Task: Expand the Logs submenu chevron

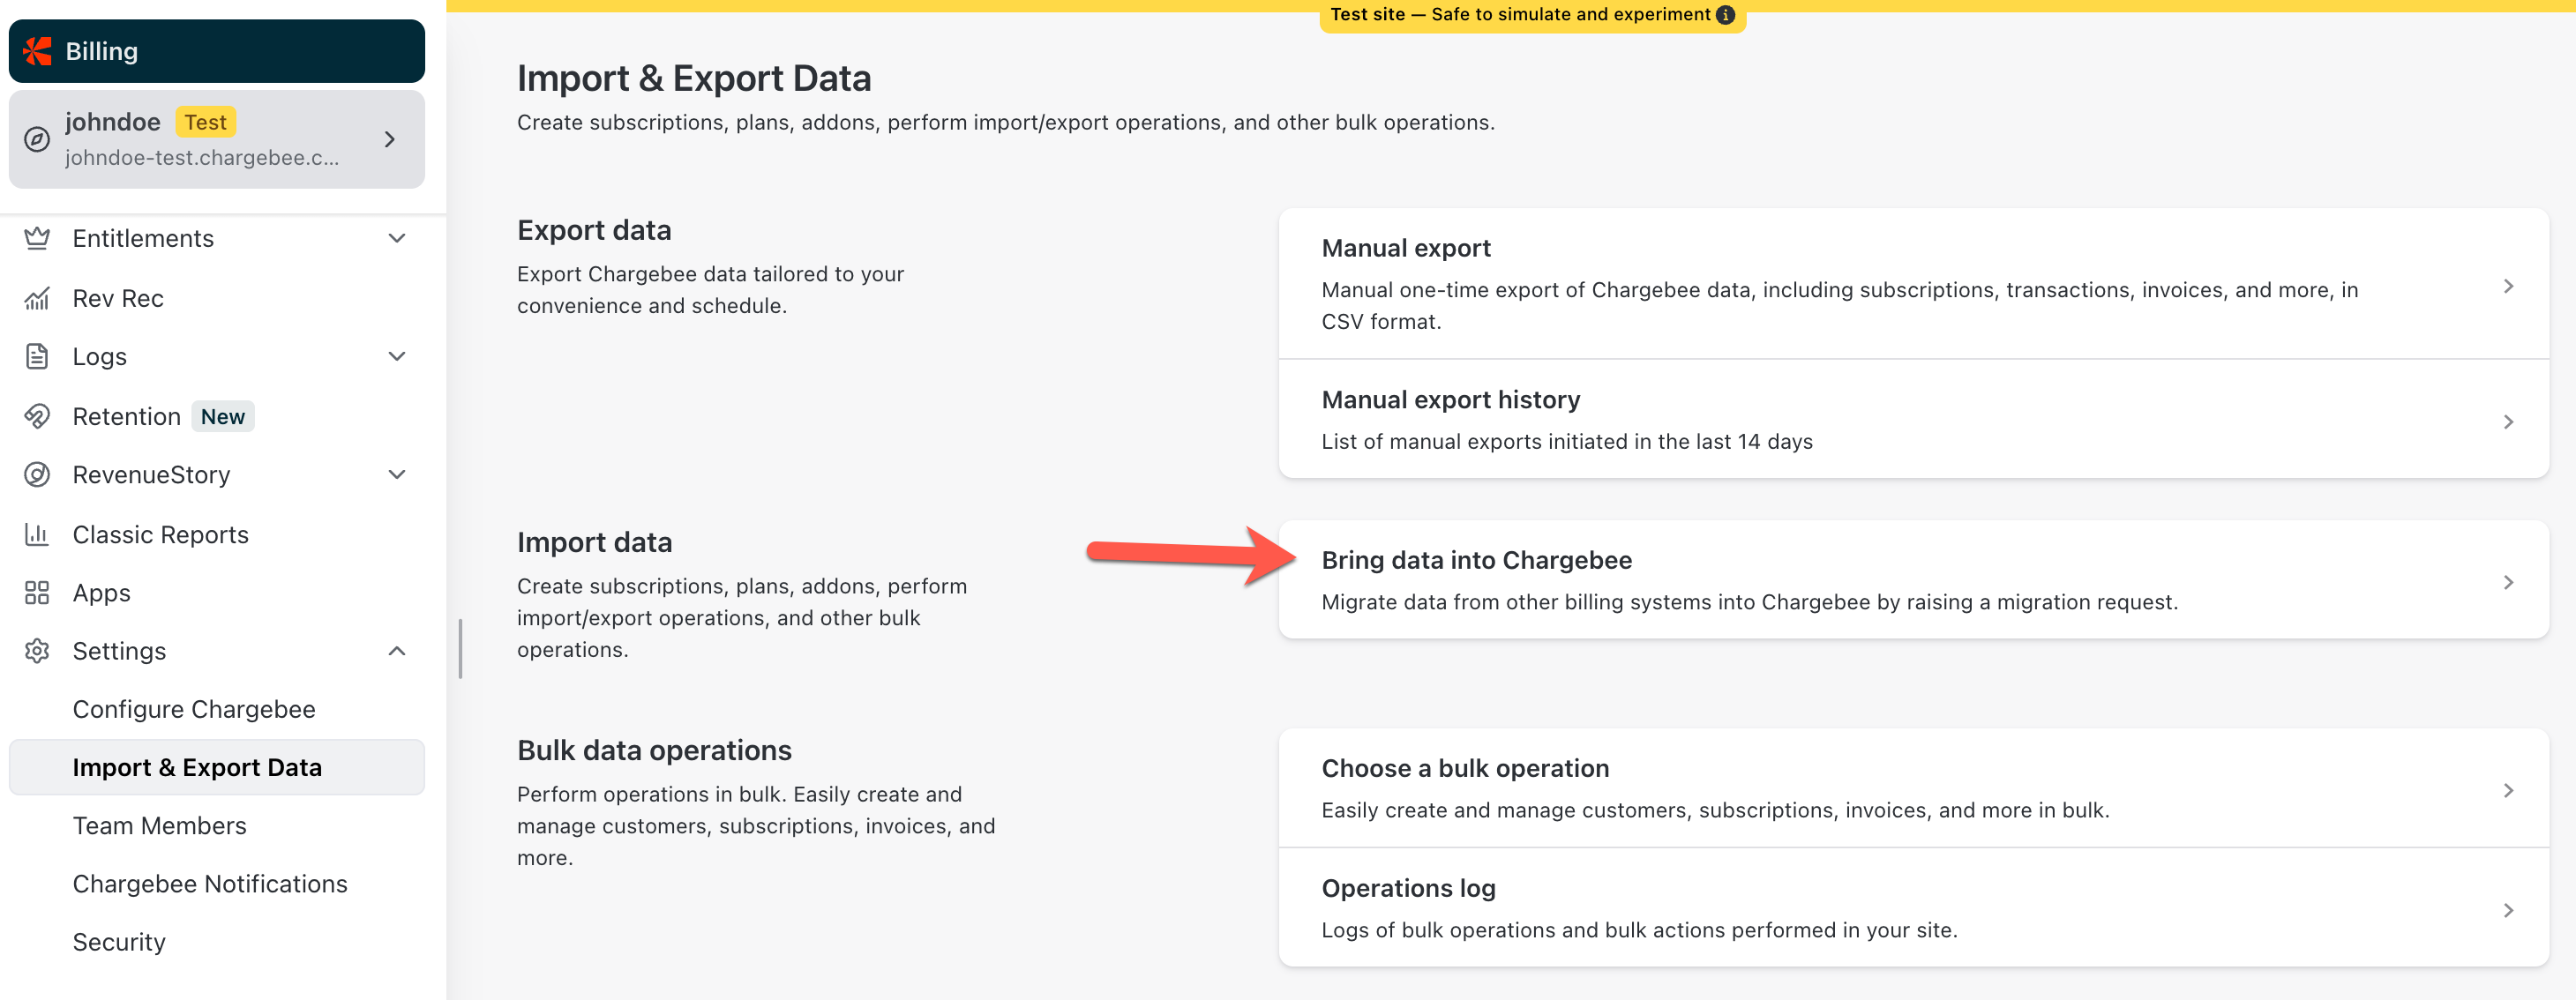Action: 397,356
